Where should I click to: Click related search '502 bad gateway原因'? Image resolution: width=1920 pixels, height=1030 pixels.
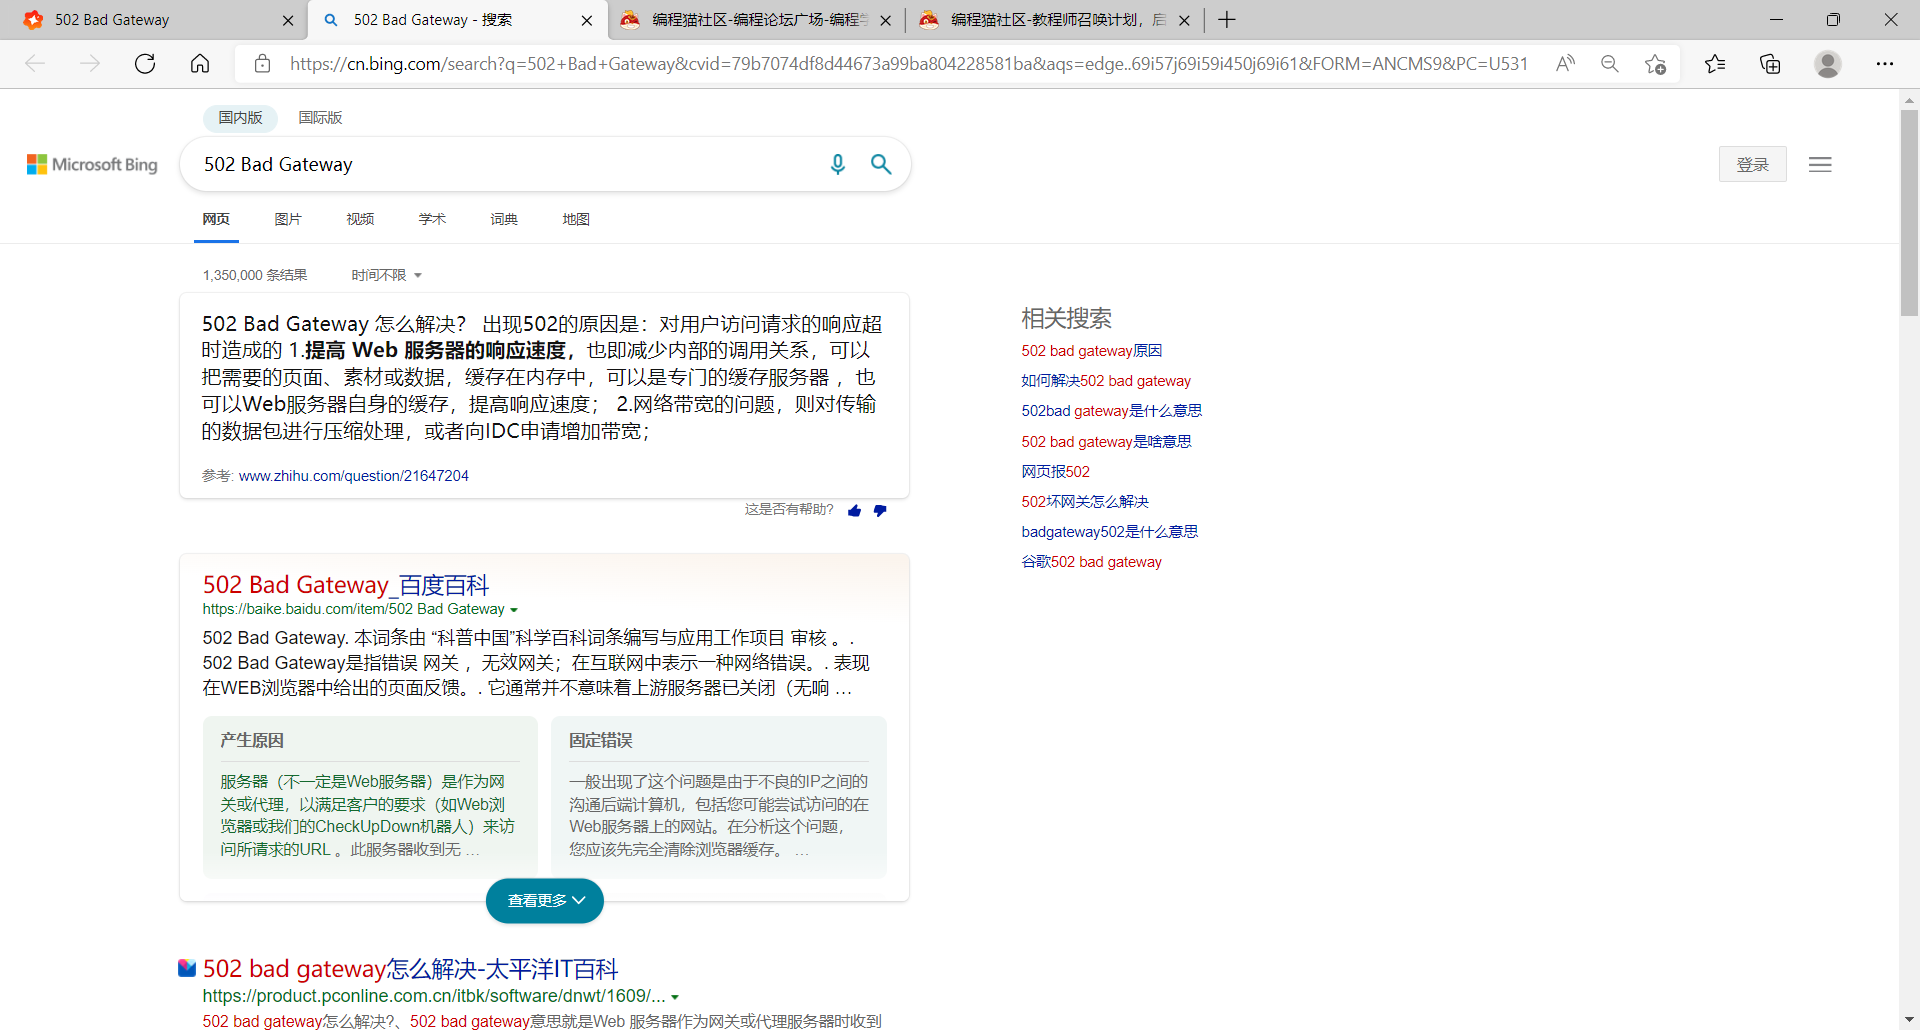(1092, 351)
